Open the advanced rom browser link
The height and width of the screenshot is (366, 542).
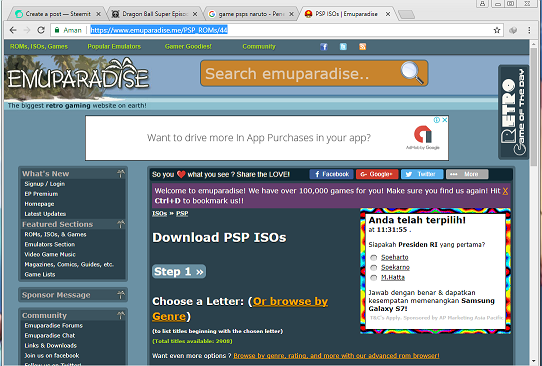336,356
